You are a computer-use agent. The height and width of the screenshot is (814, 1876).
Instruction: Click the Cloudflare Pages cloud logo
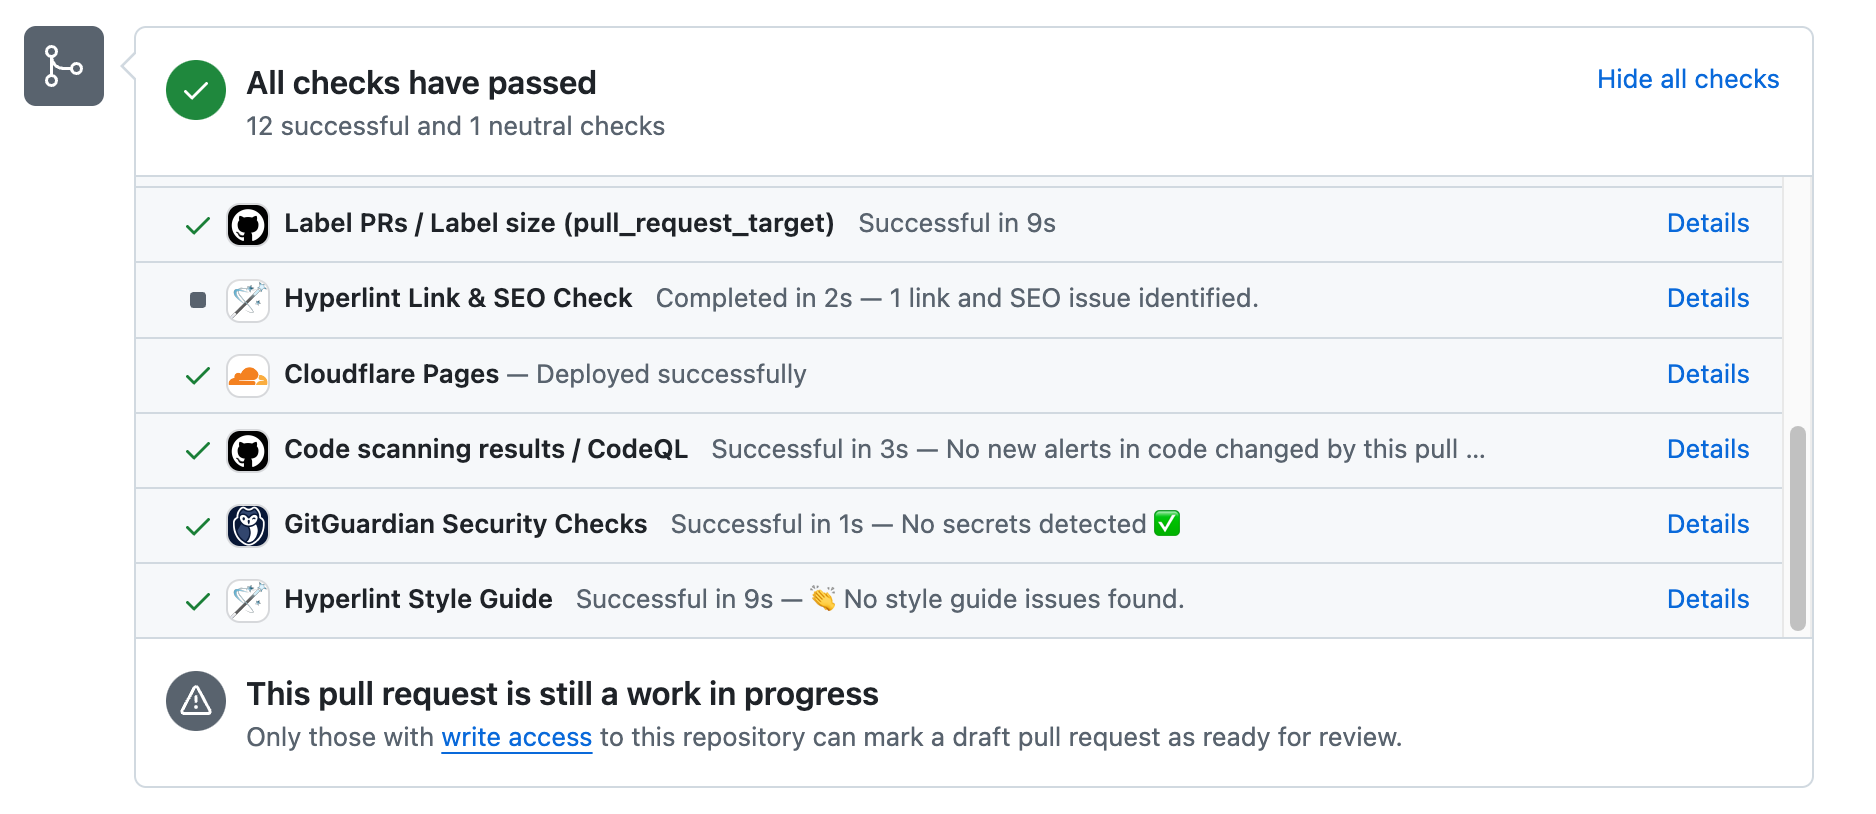point(248,376)
